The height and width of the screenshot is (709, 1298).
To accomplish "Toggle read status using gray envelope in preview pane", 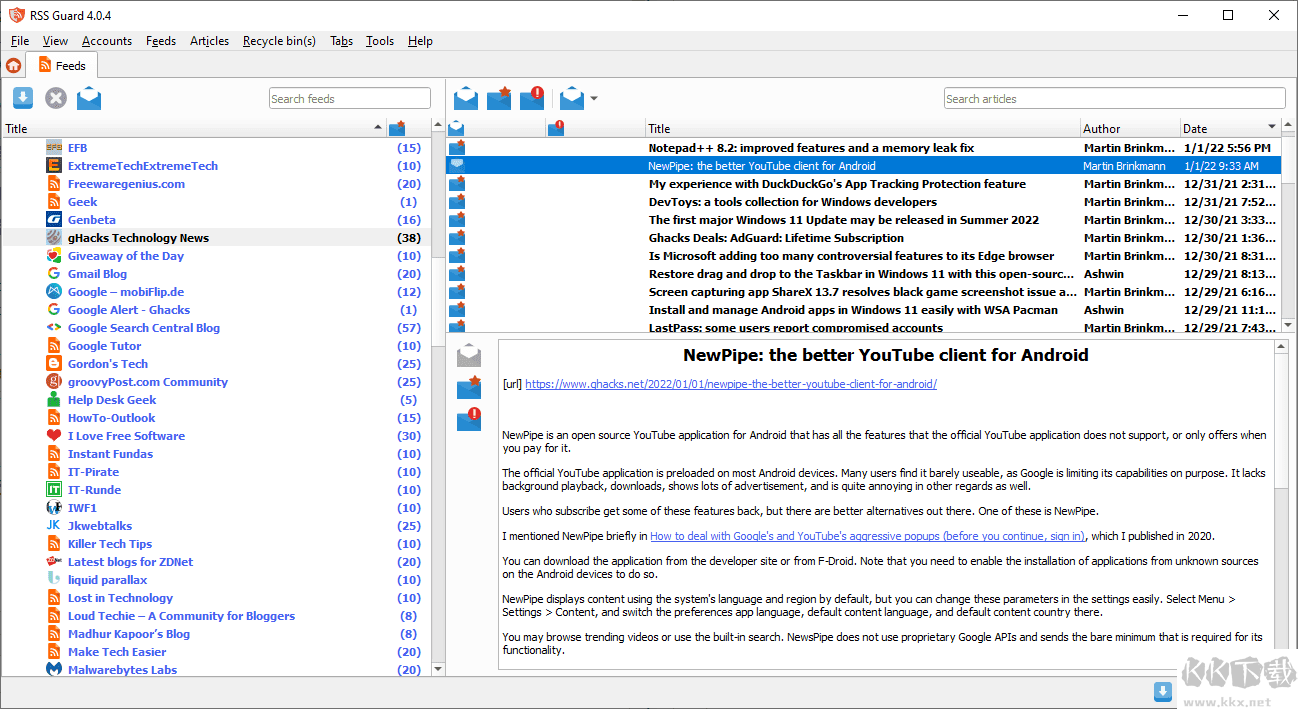I will (468, 355).
